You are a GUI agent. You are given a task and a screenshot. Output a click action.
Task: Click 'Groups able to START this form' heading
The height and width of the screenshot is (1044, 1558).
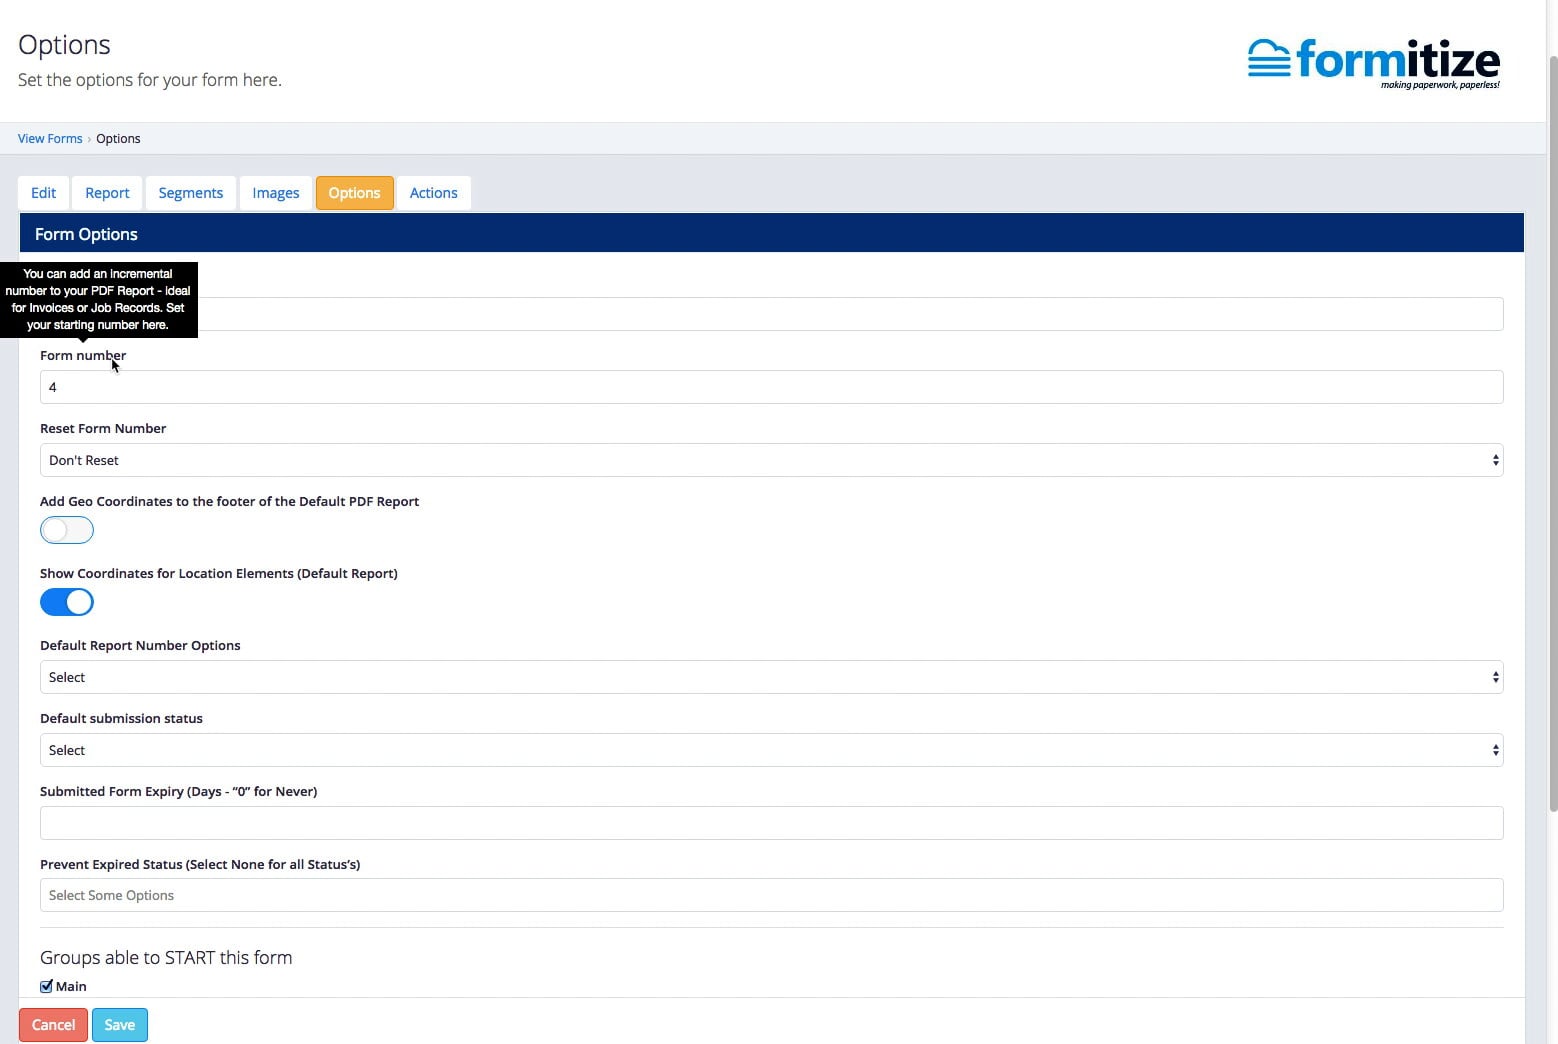[x=166, y=957]
